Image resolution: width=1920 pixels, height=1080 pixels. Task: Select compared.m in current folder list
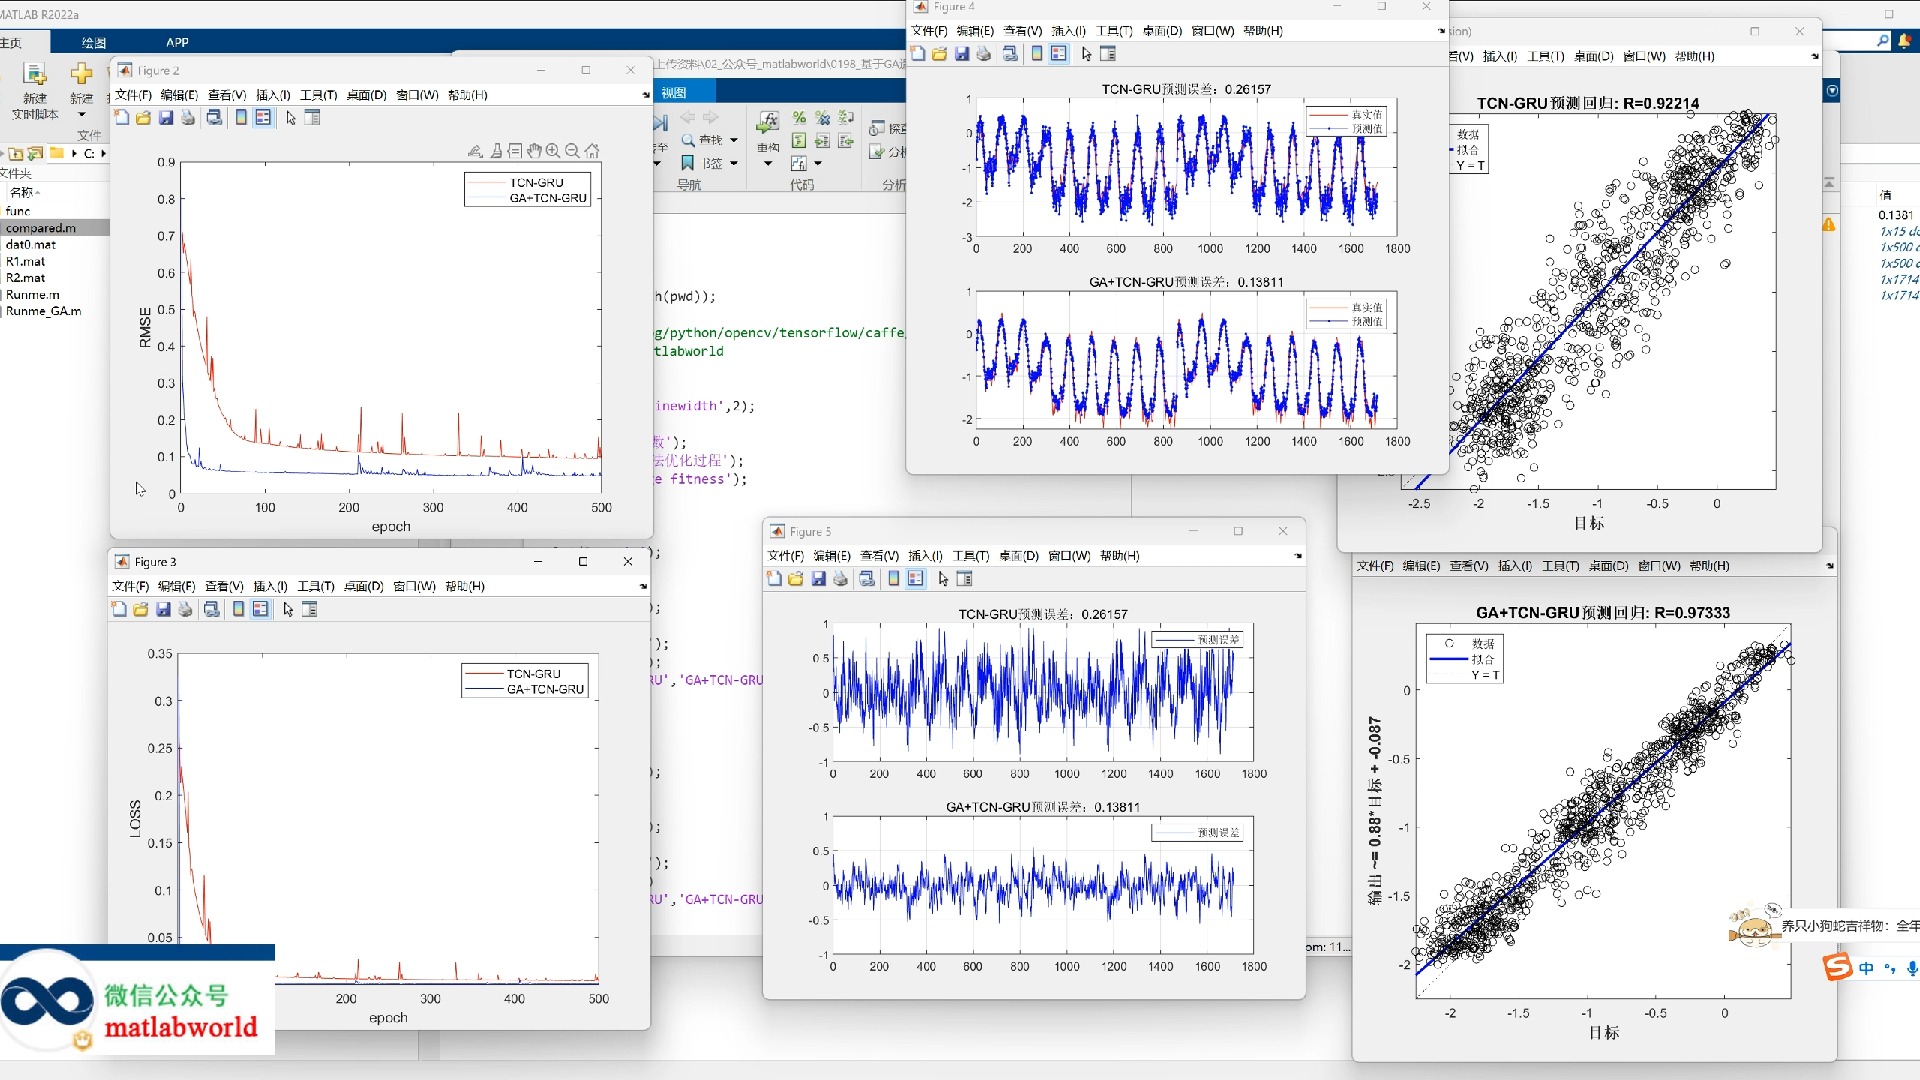(55, 228)
